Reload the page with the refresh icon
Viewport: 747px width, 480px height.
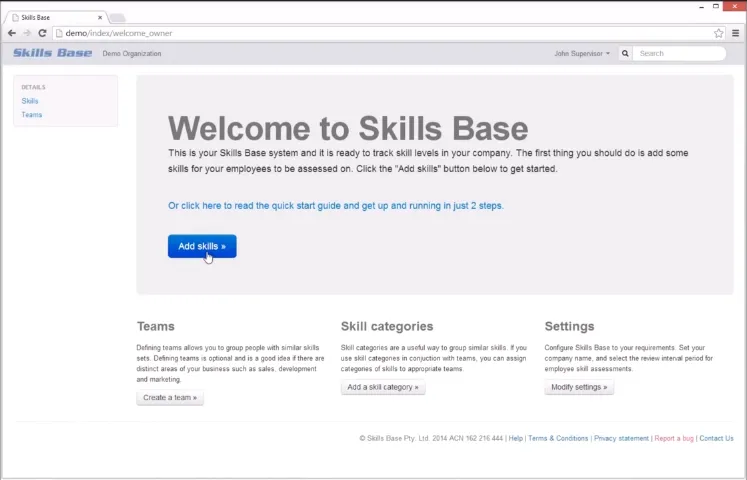click(42, 33)
